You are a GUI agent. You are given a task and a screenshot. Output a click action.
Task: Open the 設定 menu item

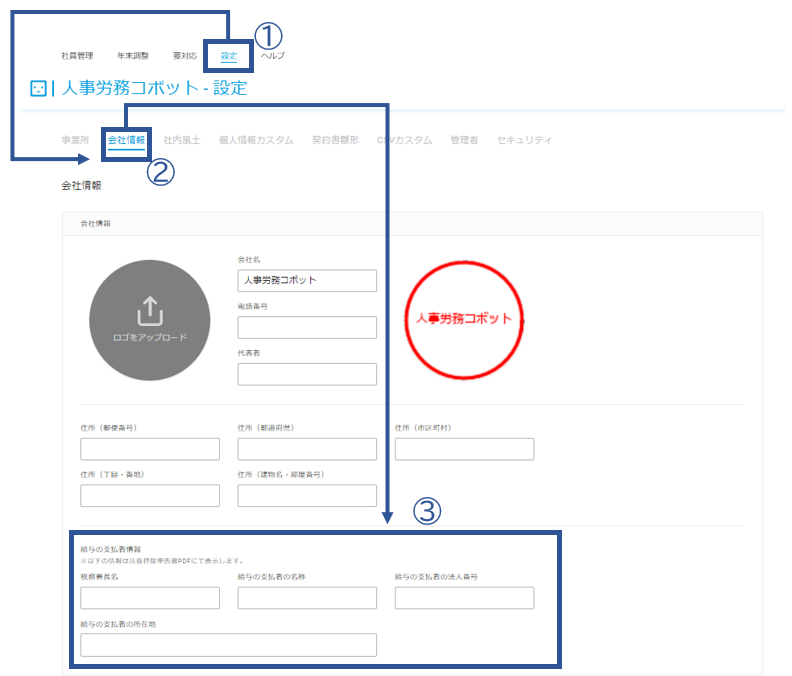229,56
